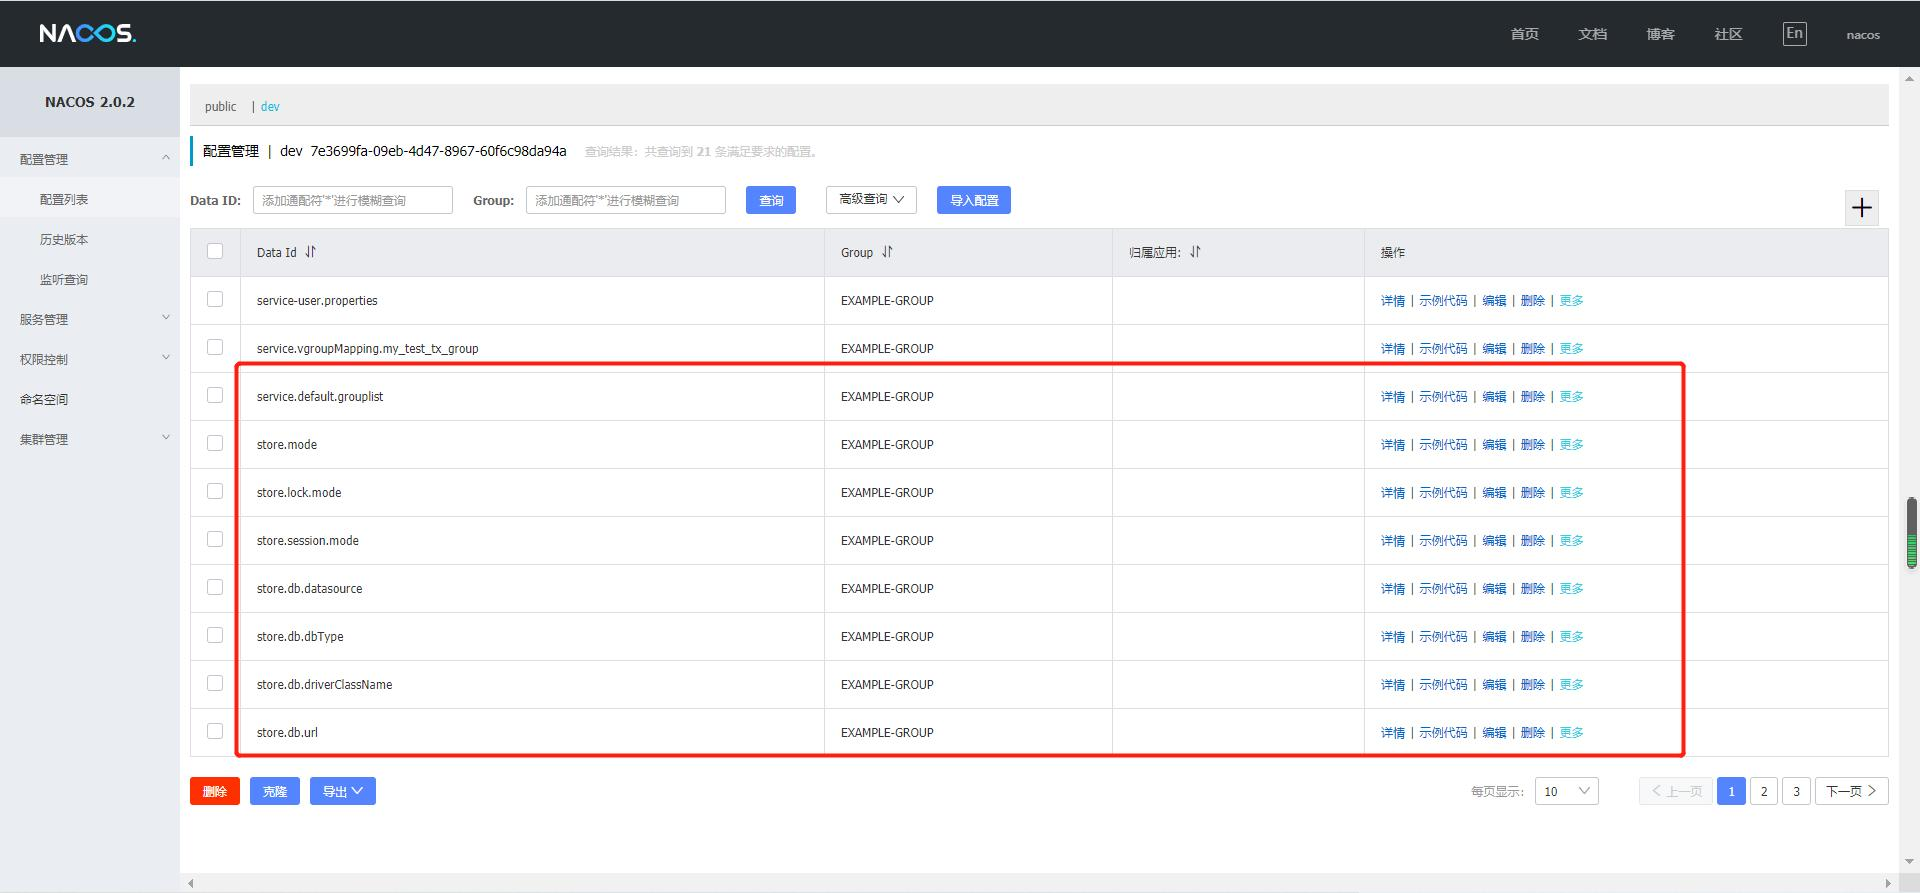Screen dimensions: 1920x893
Task: Open the 高级查询 advanced query dropdown
Action: 871,199
